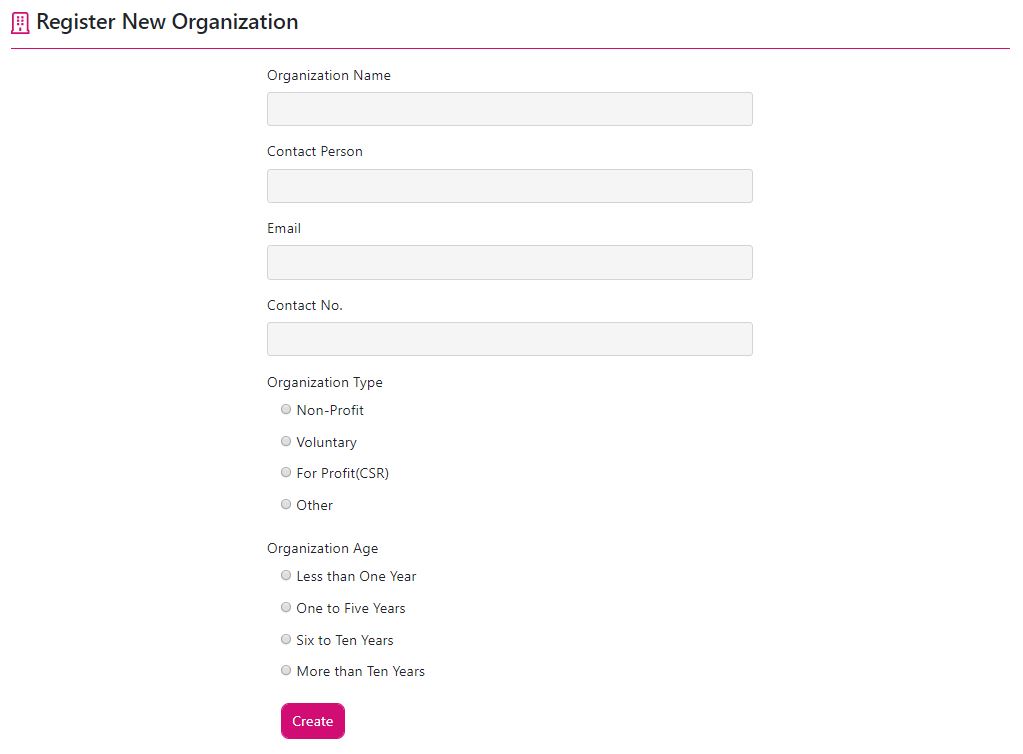Click the Organization Name label text
This screenshot has height=754, width=1023.
[328, 75]
